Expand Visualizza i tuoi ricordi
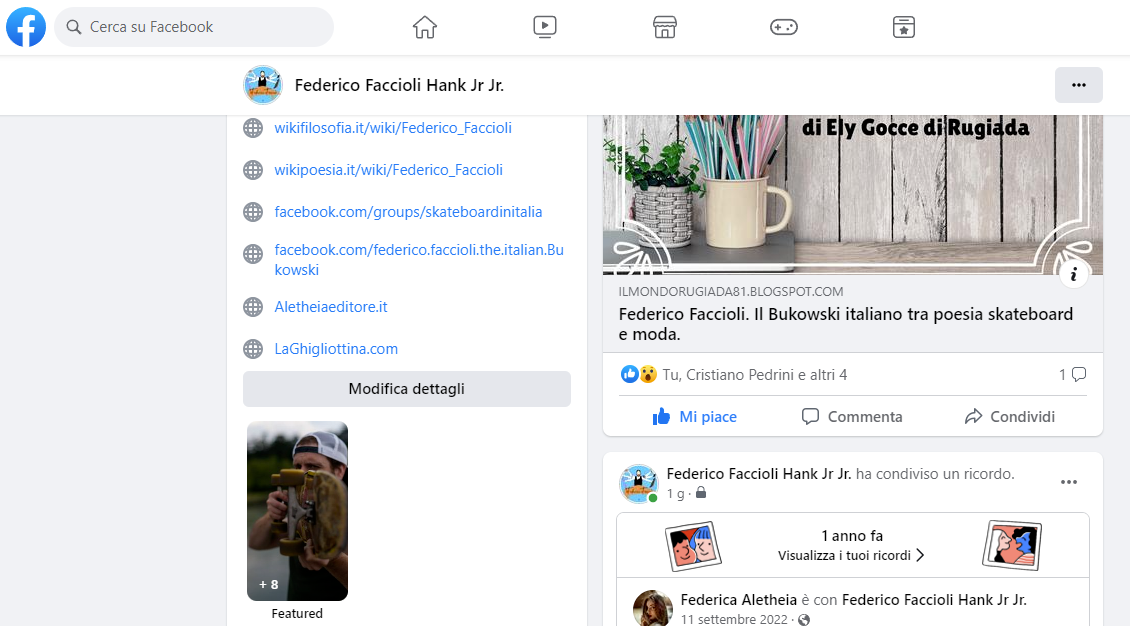 [x=851, y=555]
